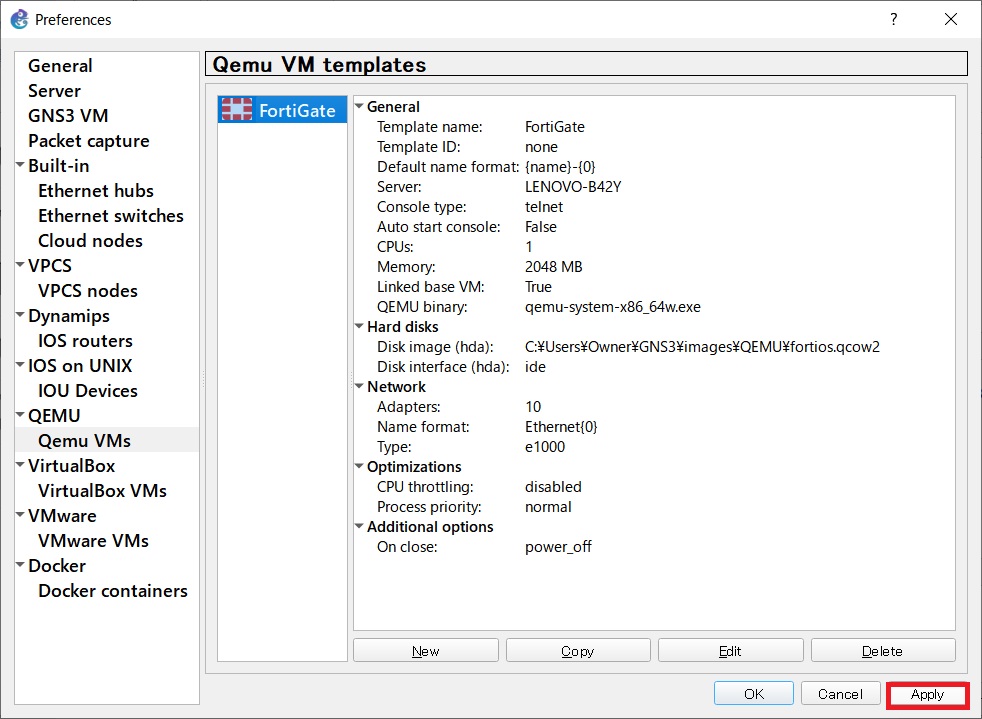Click the Process priority value normal
982x719 pixels.
(x=548, y=507)
